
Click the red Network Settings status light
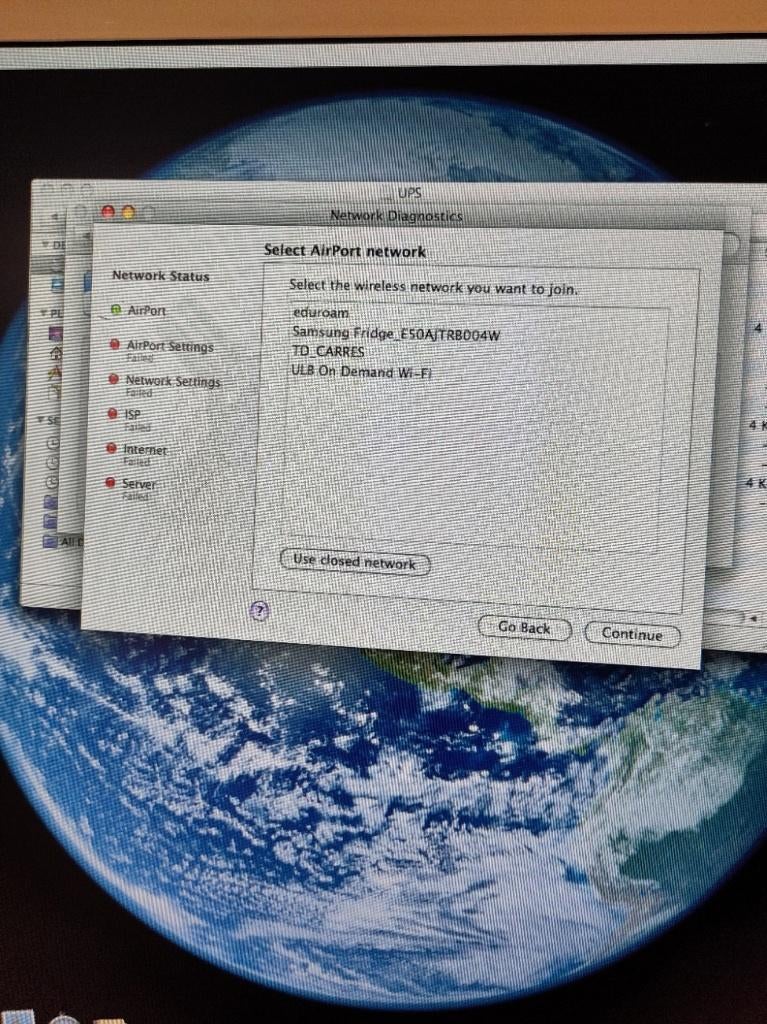click(114, 379)
